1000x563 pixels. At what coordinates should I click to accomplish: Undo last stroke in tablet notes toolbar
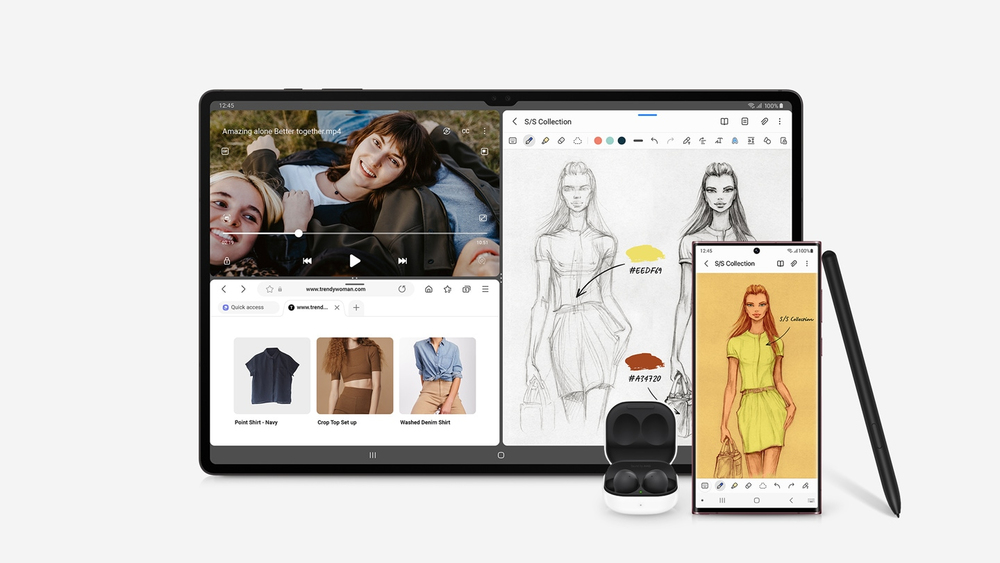pos(654,141)
